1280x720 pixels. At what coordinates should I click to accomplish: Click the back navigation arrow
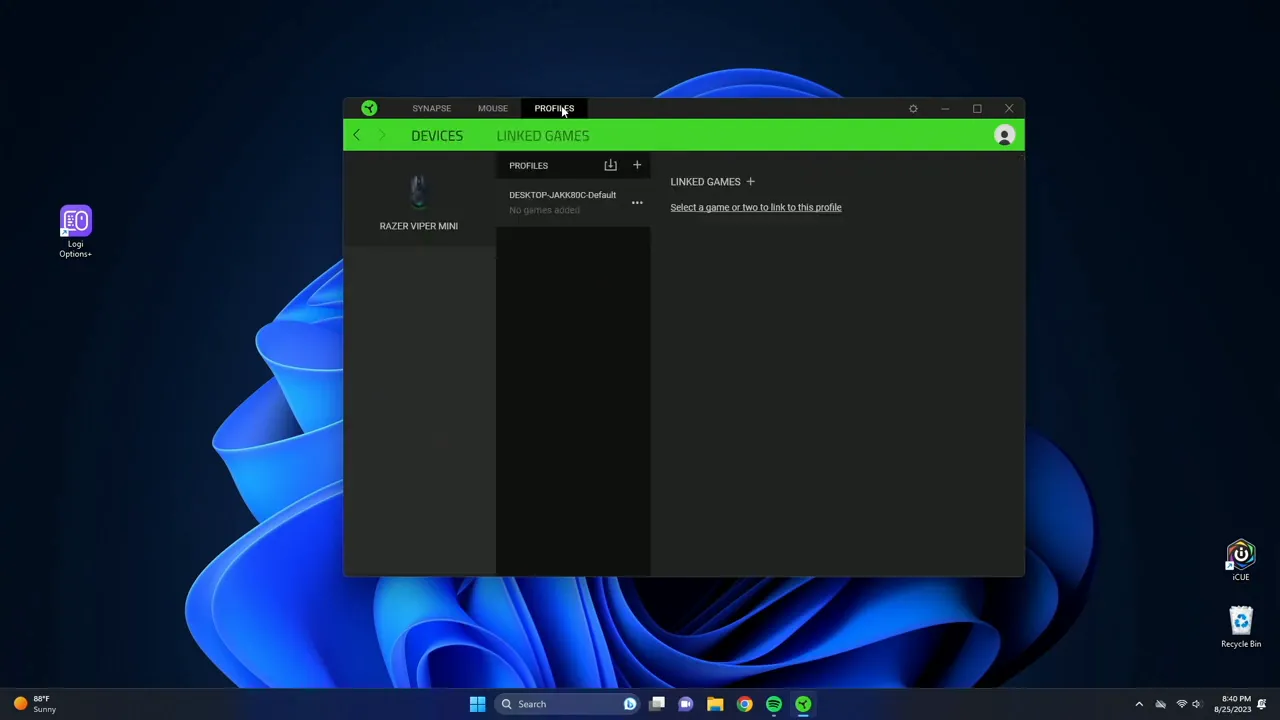[357, 135]
